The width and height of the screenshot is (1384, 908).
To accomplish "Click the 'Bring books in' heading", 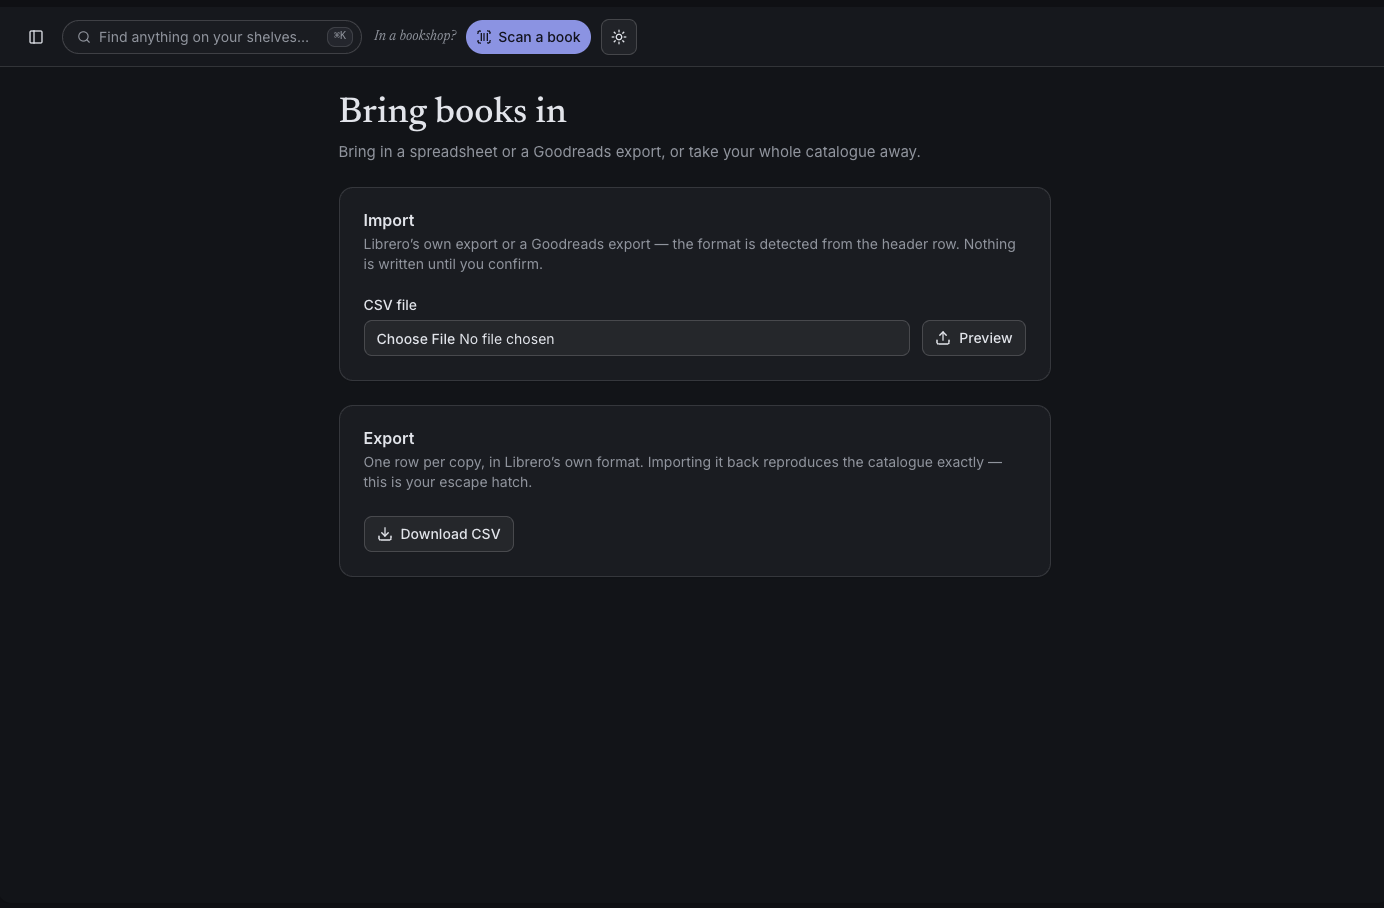I will (452, 111).
